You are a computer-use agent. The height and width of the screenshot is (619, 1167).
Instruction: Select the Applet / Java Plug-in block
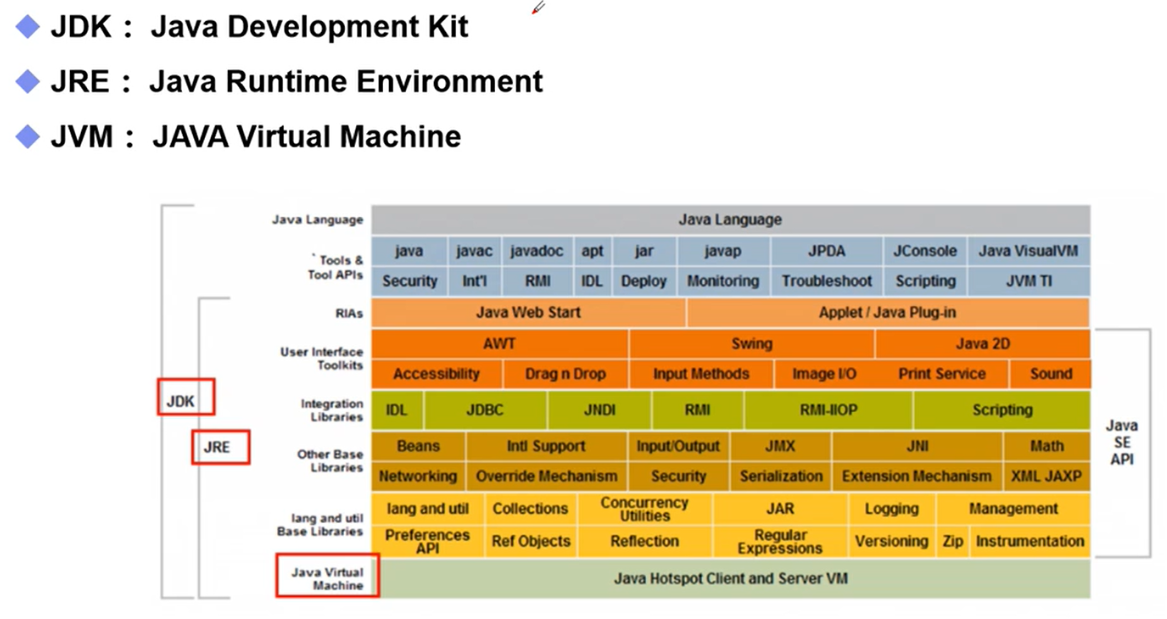pos(888,312)
